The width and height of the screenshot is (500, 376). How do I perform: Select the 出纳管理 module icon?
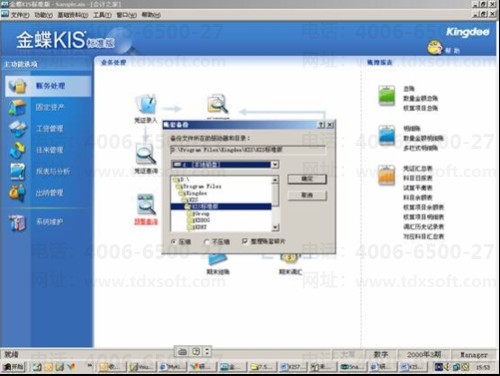(17, 193)
